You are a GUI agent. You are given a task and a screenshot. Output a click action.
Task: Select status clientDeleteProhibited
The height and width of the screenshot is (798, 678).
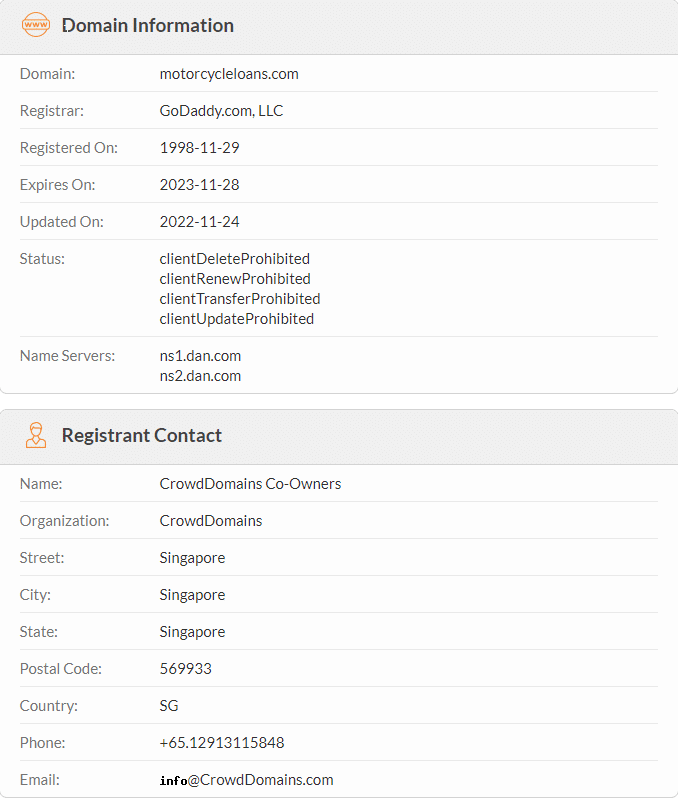point(235,259)
